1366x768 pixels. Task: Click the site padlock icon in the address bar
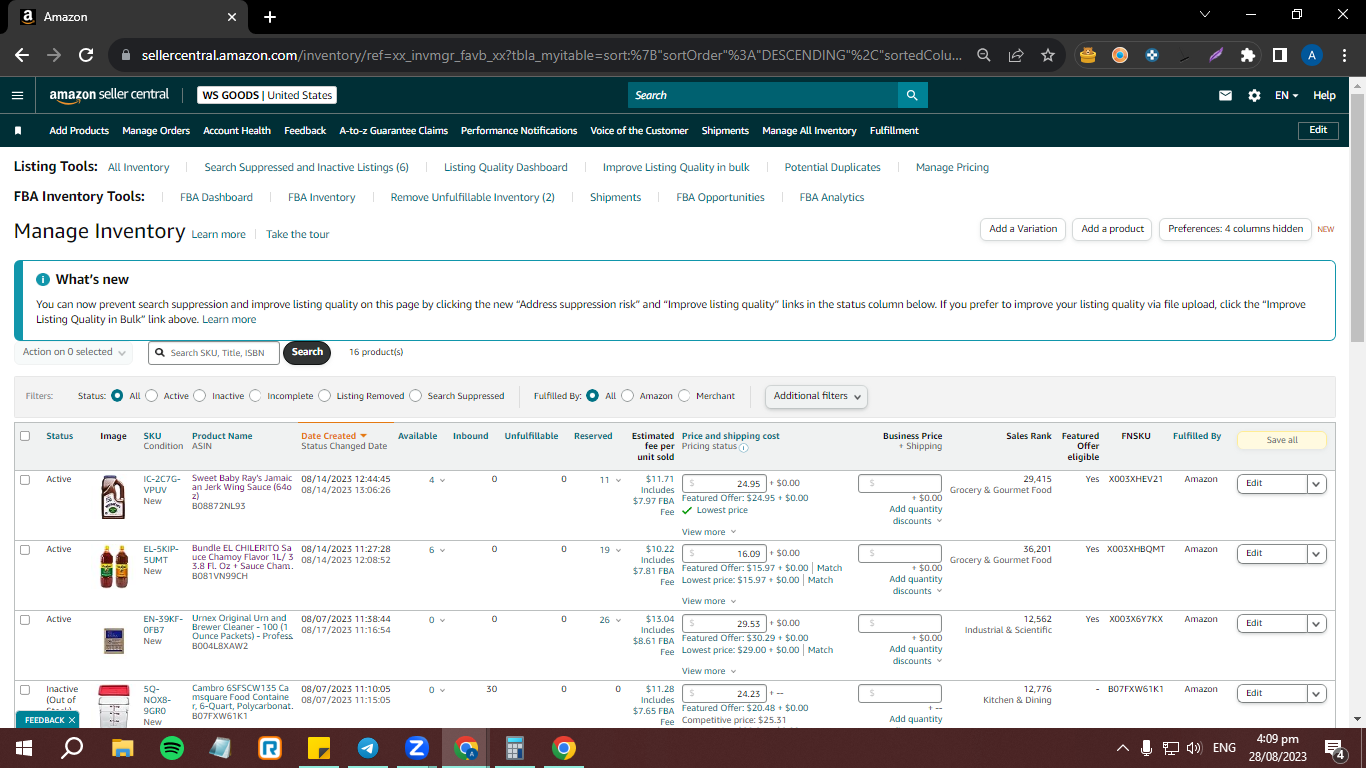tap(126, 55)
